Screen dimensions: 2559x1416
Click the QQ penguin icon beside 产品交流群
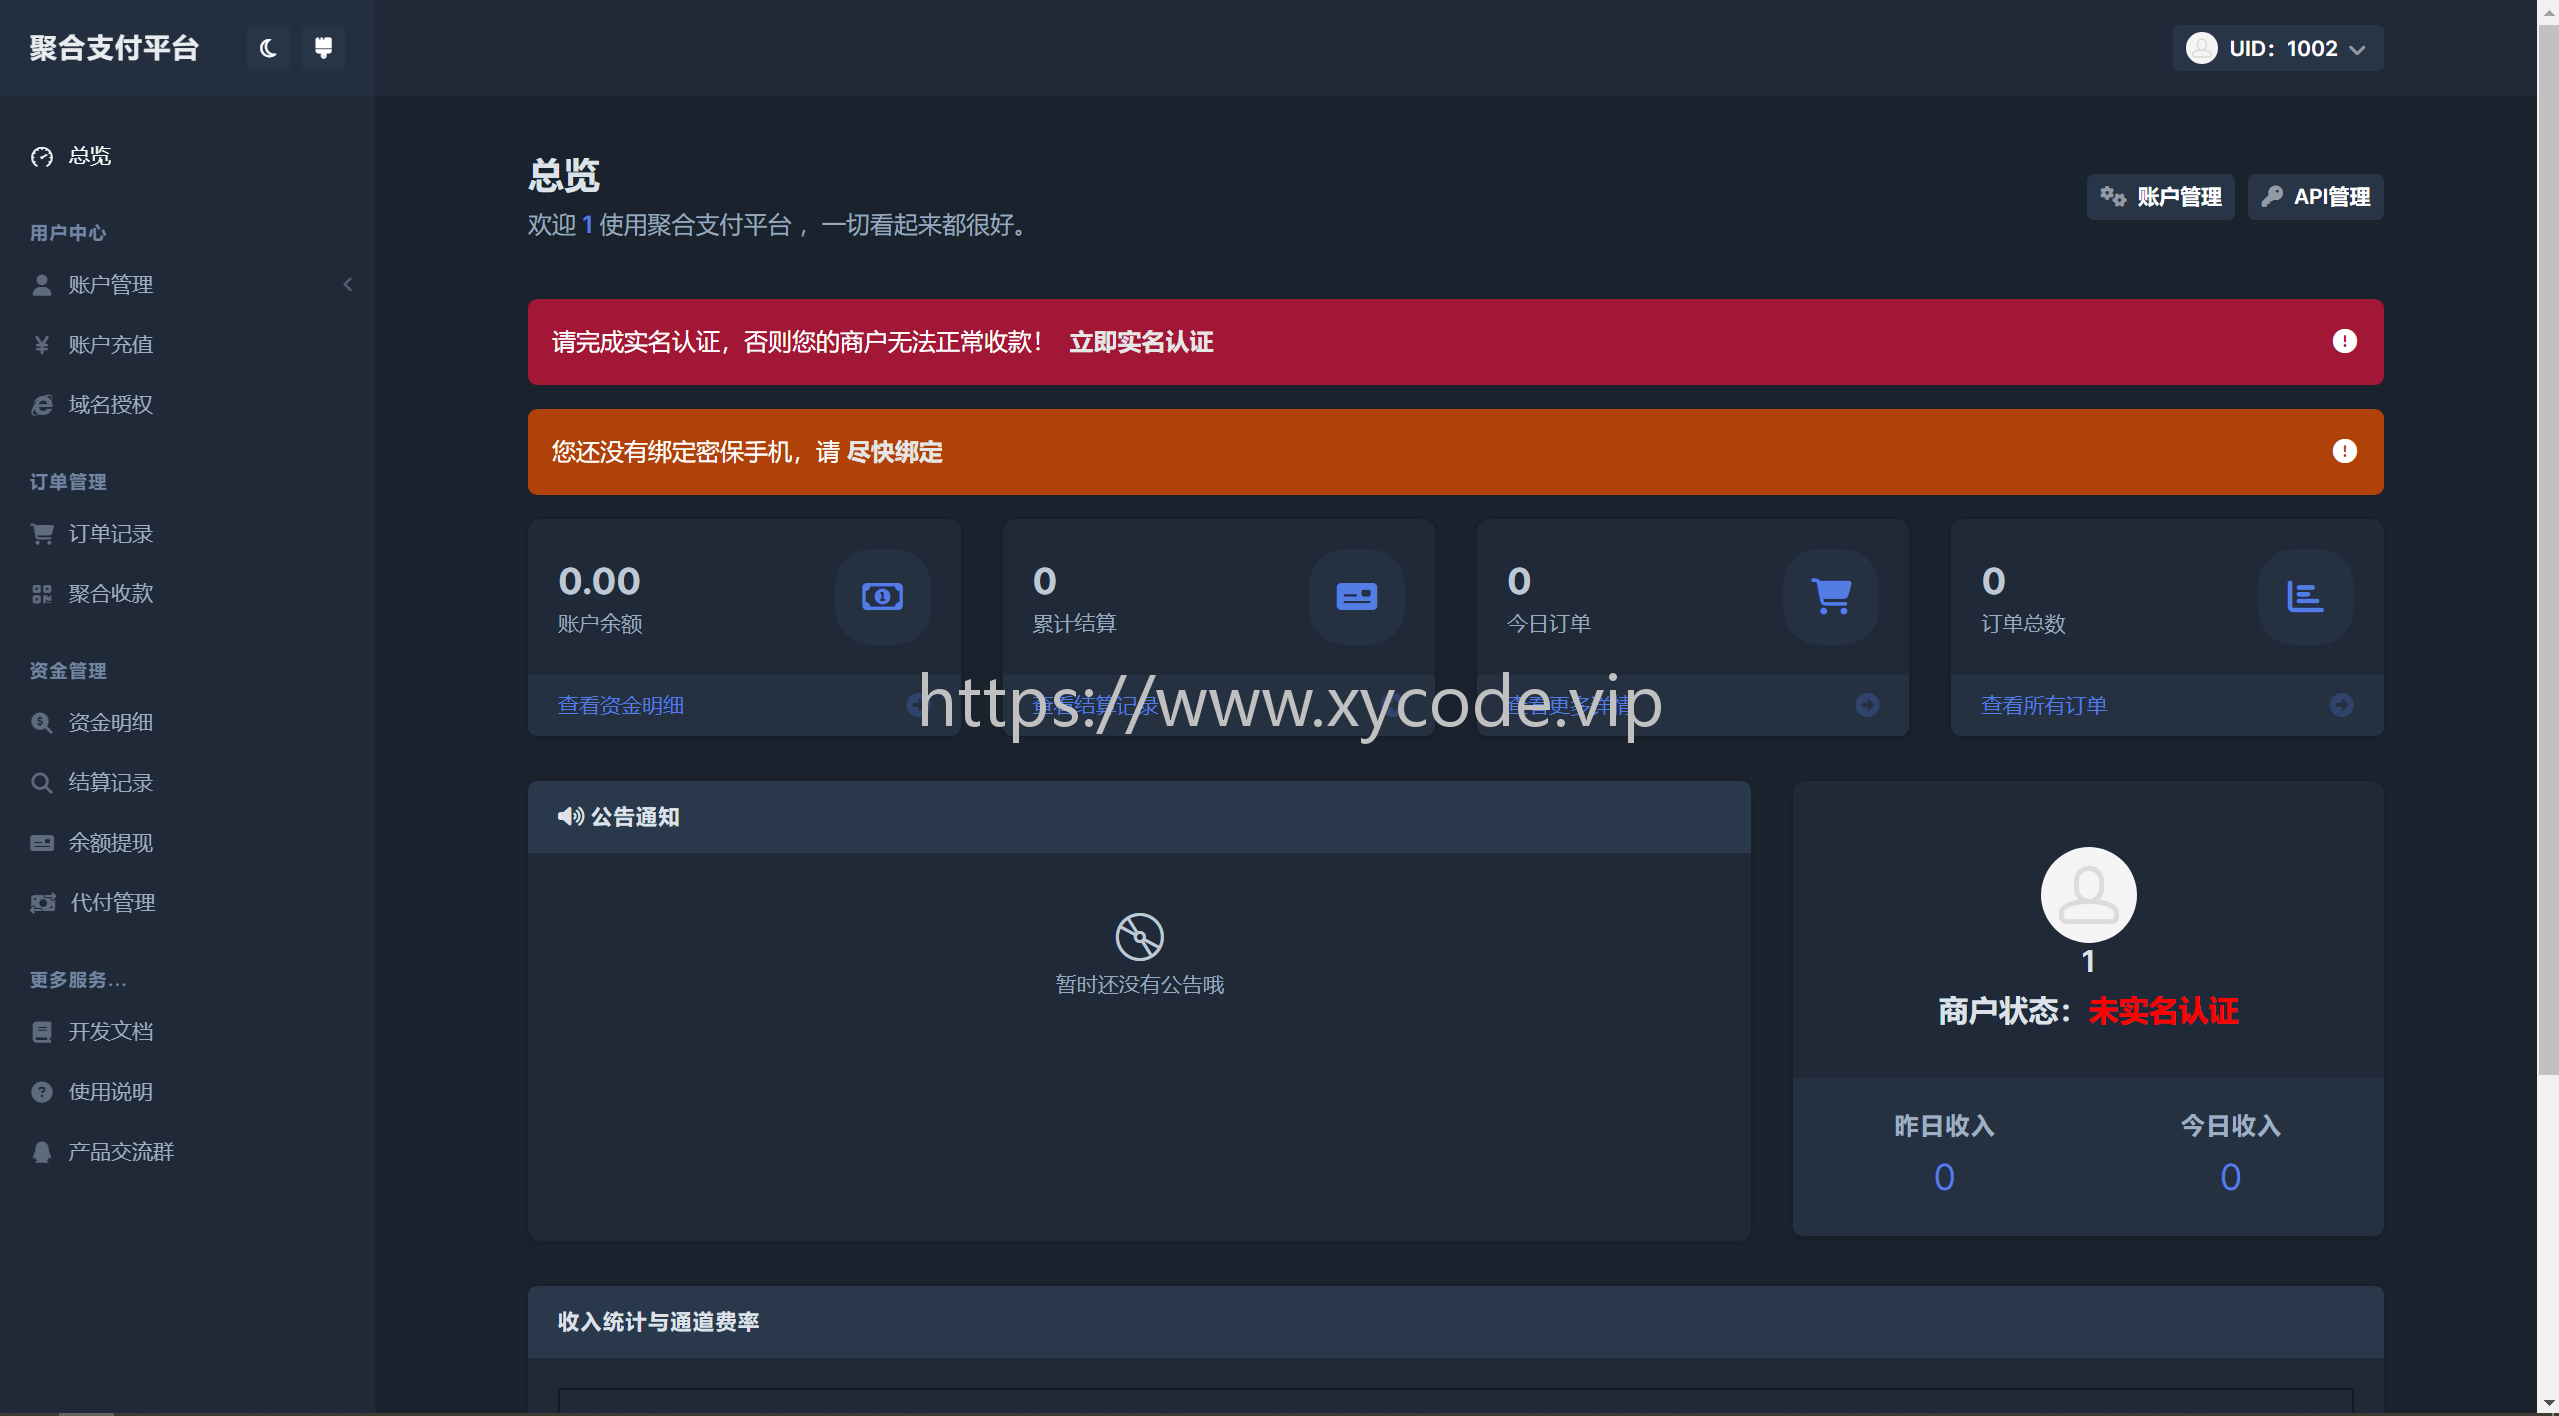42,1152
